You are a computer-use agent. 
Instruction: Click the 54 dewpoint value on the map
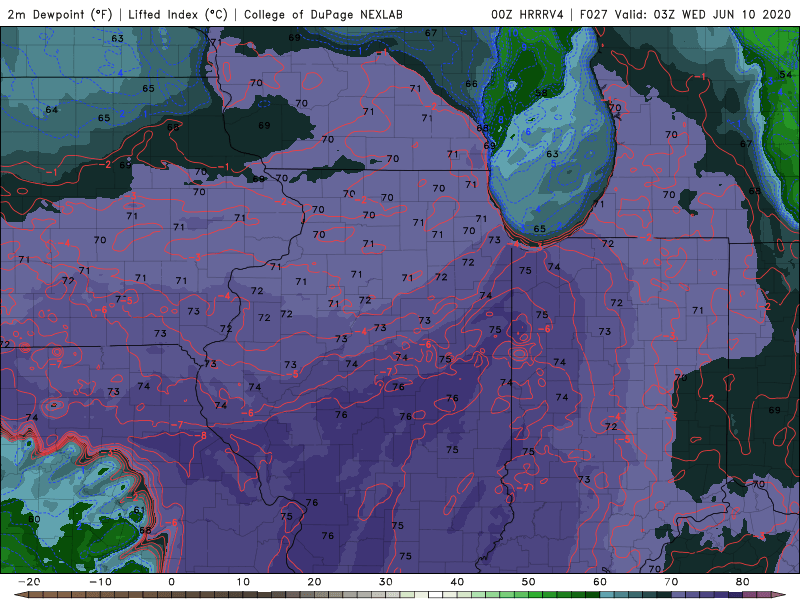[786, 75]
